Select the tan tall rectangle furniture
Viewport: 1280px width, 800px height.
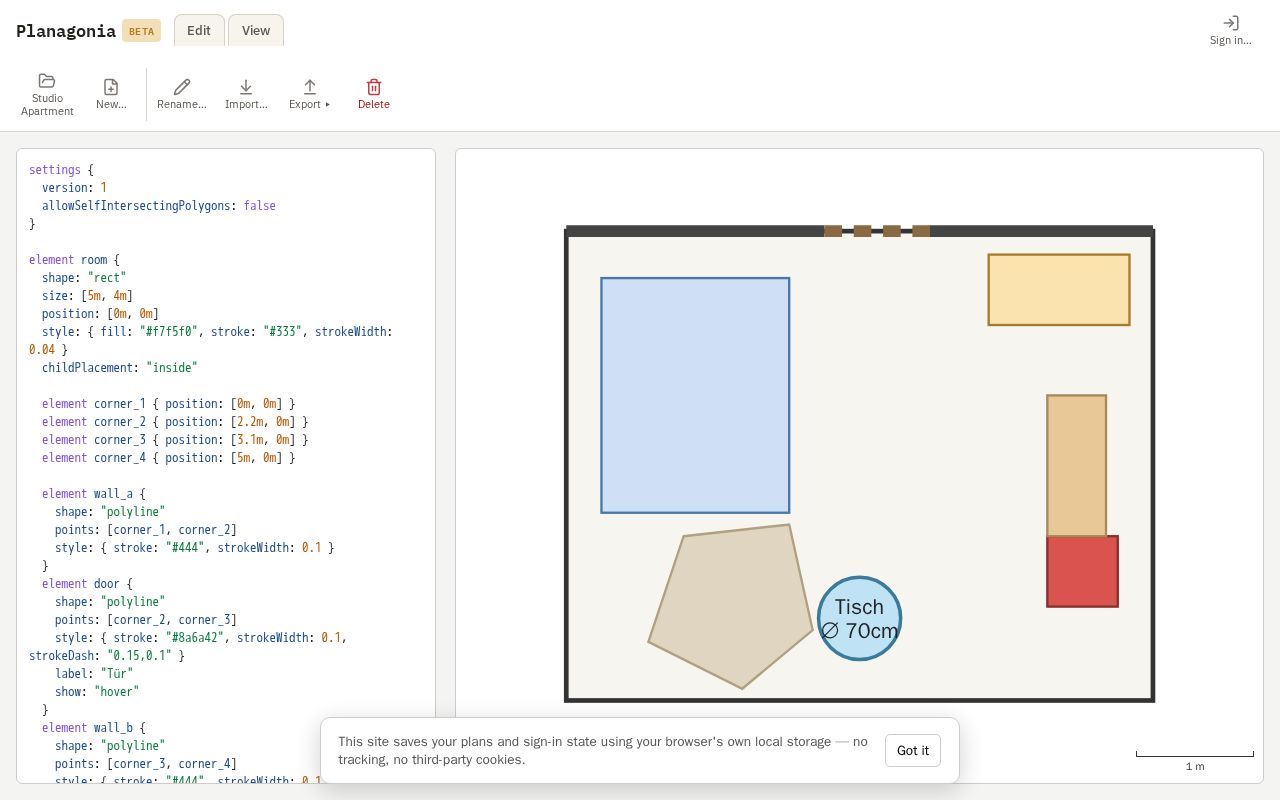coord(1076,465)
